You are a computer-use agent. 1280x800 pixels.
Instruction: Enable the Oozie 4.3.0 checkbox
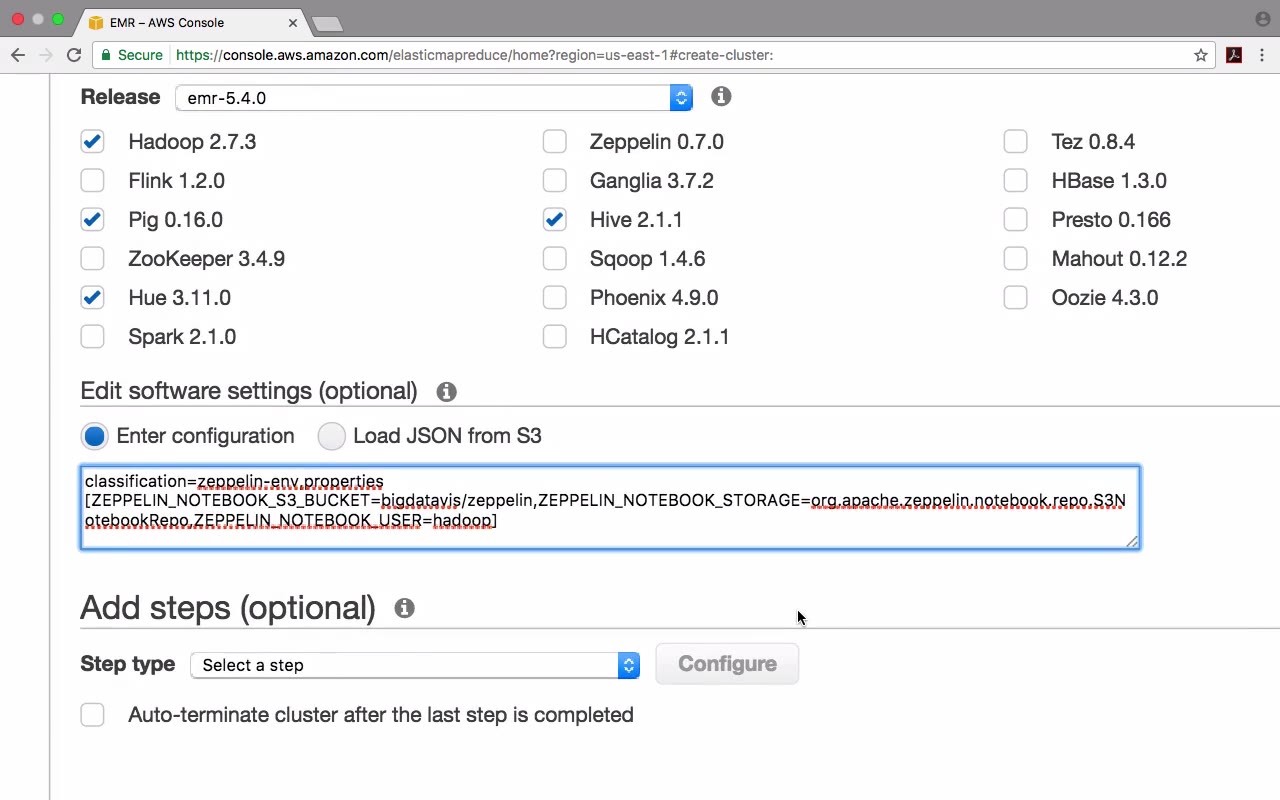[x=1015, y=298]
